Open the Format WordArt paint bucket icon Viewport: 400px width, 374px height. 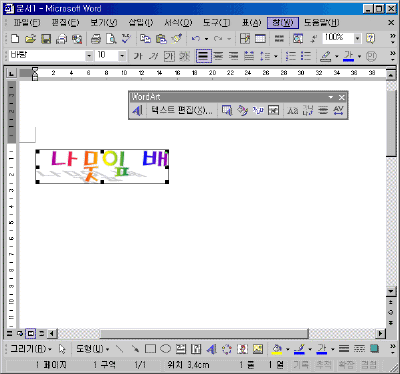point(242,110)
